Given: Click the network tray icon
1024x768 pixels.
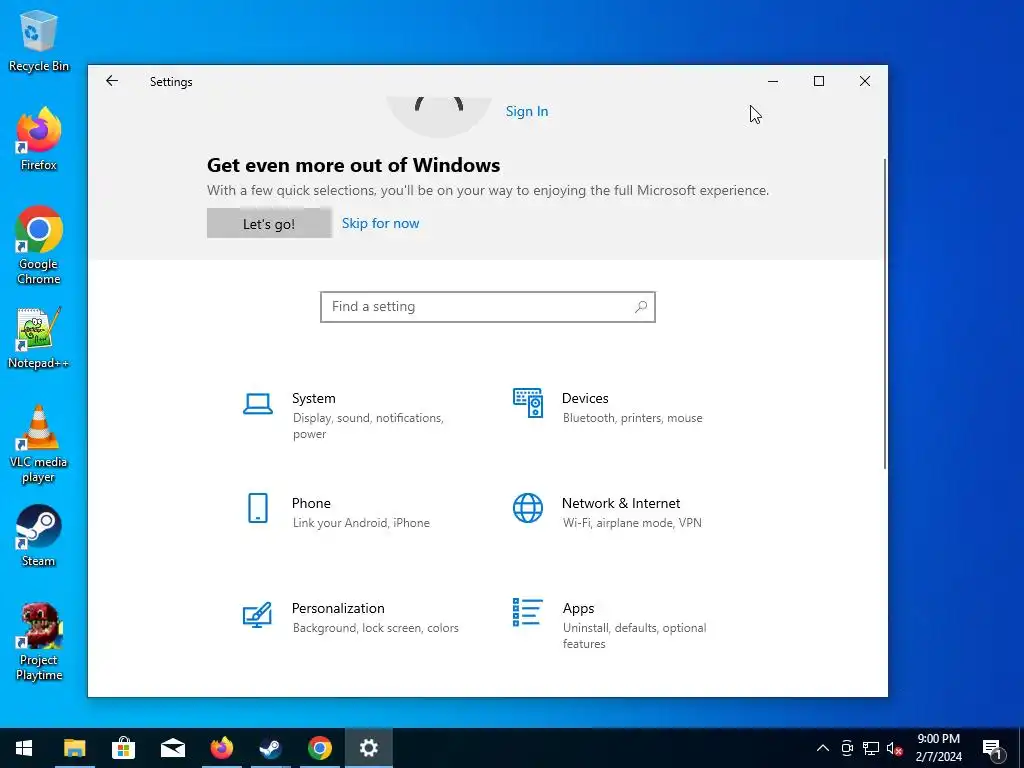Looking at the screenshot, I should pyautogui.click(x=871, y=748).
